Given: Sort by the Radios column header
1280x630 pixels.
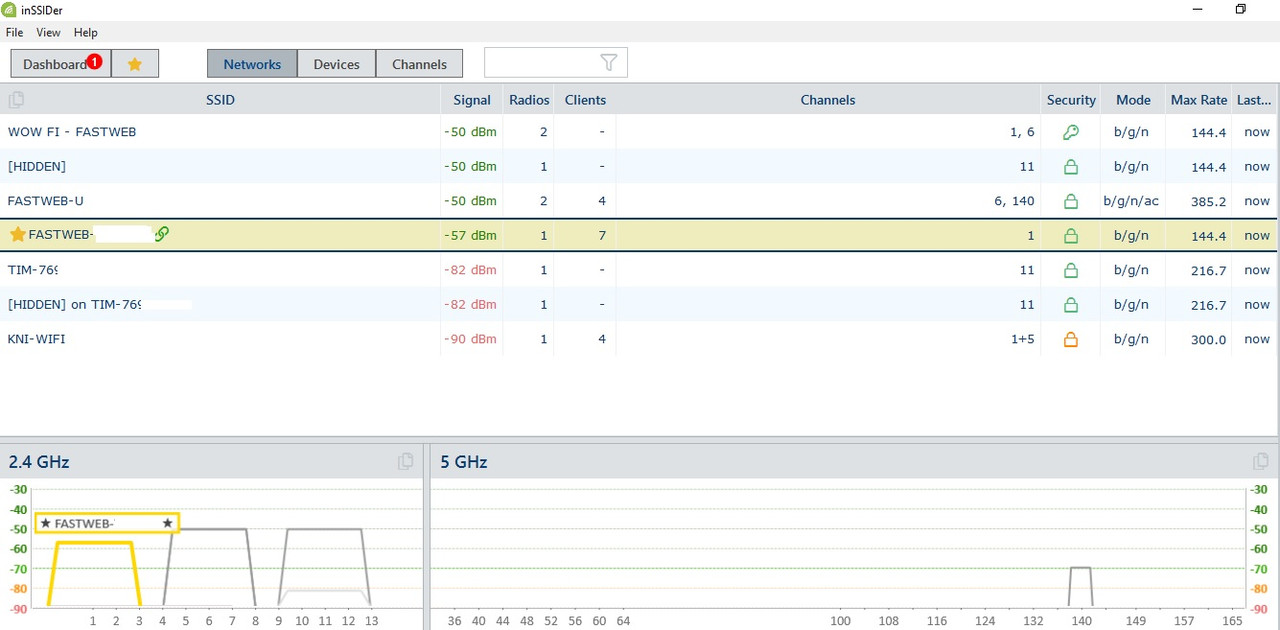Looking at the screenshot, I should click(529, 100).
